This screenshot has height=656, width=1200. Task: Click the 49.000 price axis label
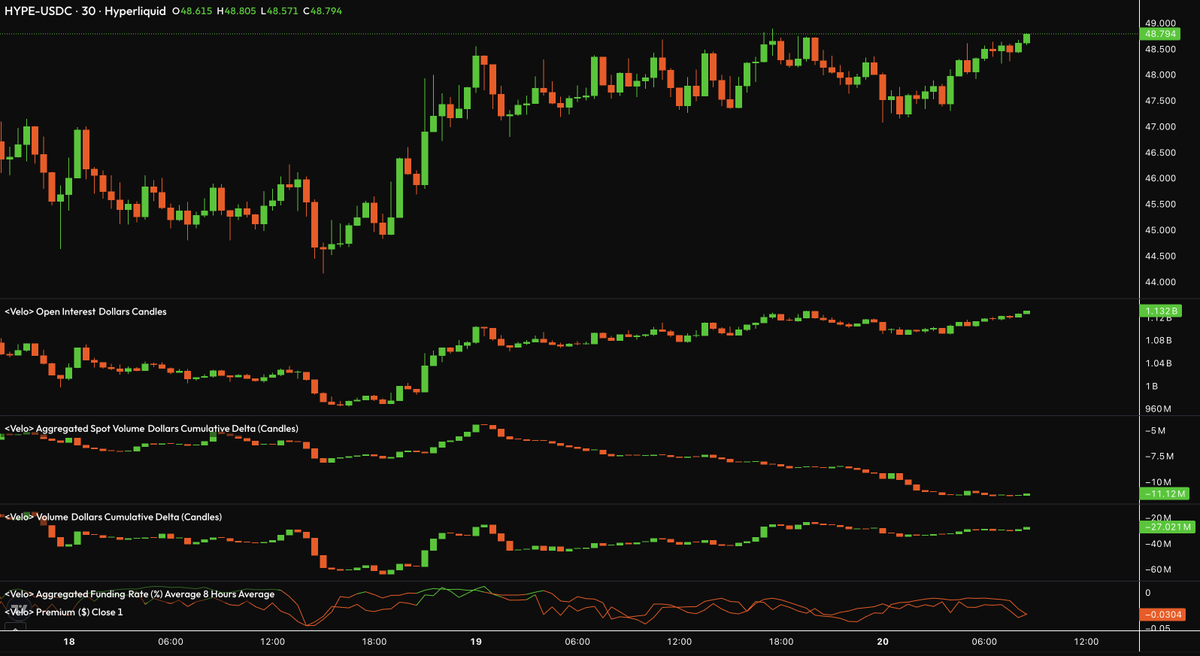tap(1160, 23)
